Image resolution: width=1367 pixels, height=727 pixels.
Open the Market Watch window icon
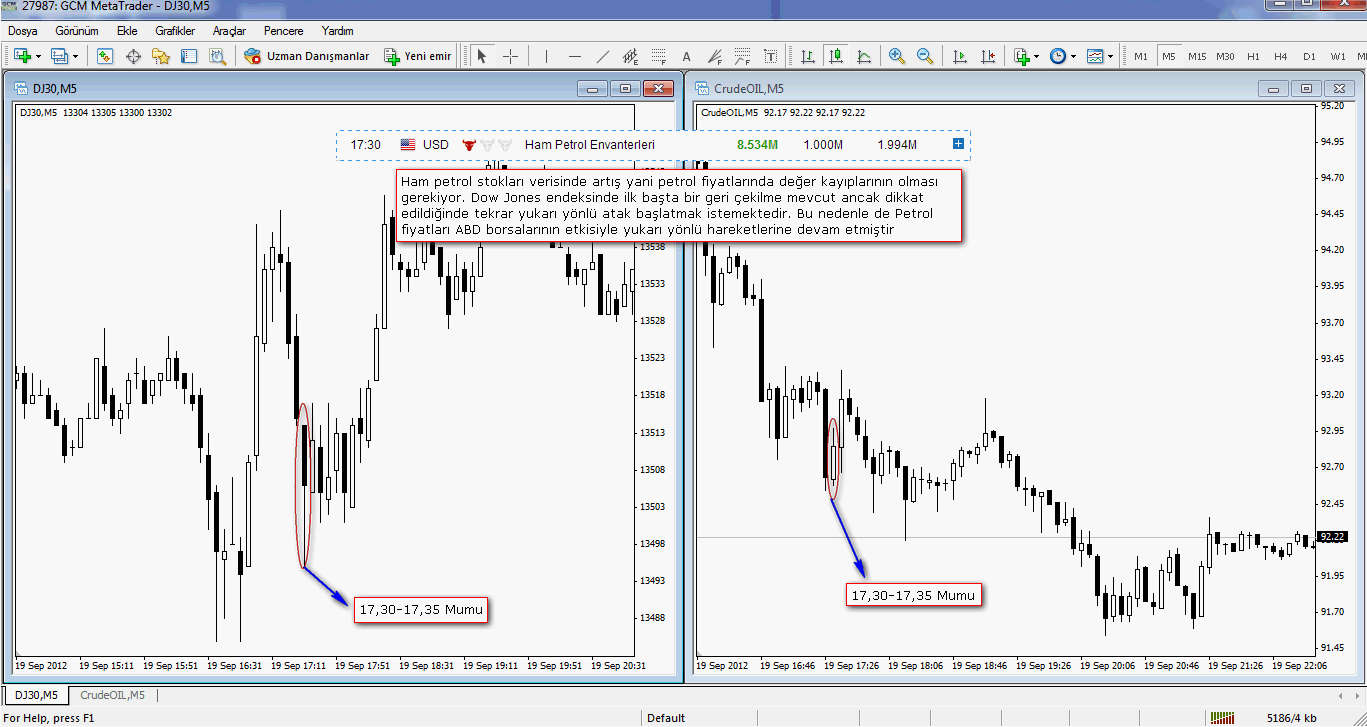[104, 56]
